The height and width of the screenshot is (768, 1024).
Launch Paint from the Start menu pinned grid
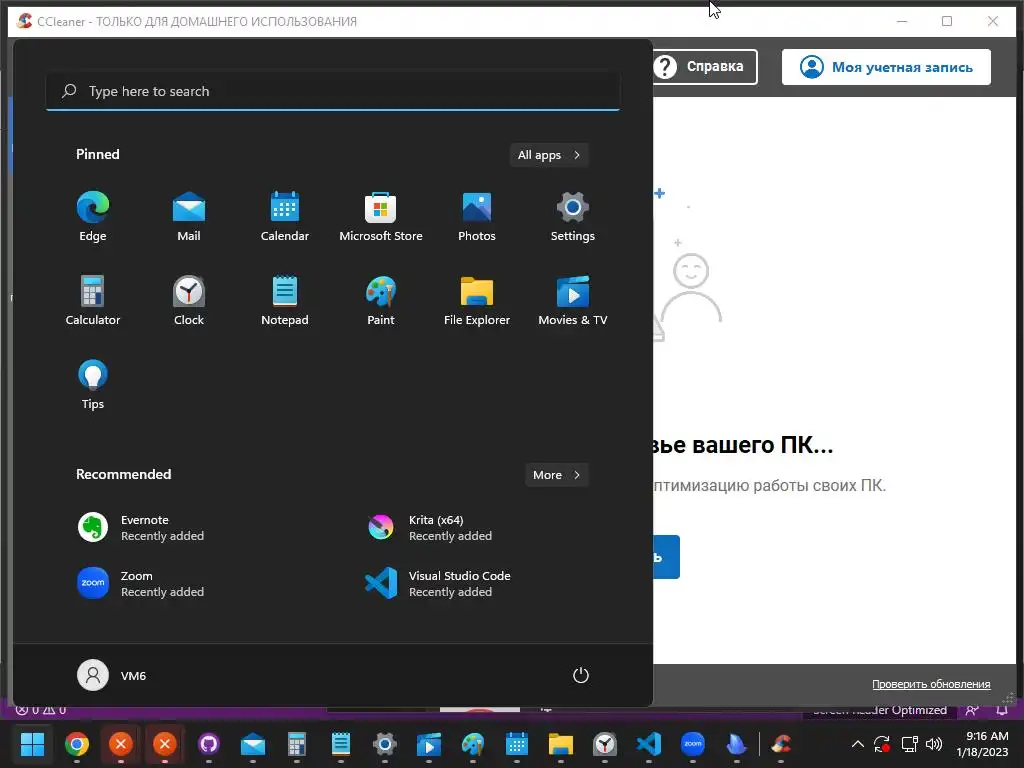[381, 300]
